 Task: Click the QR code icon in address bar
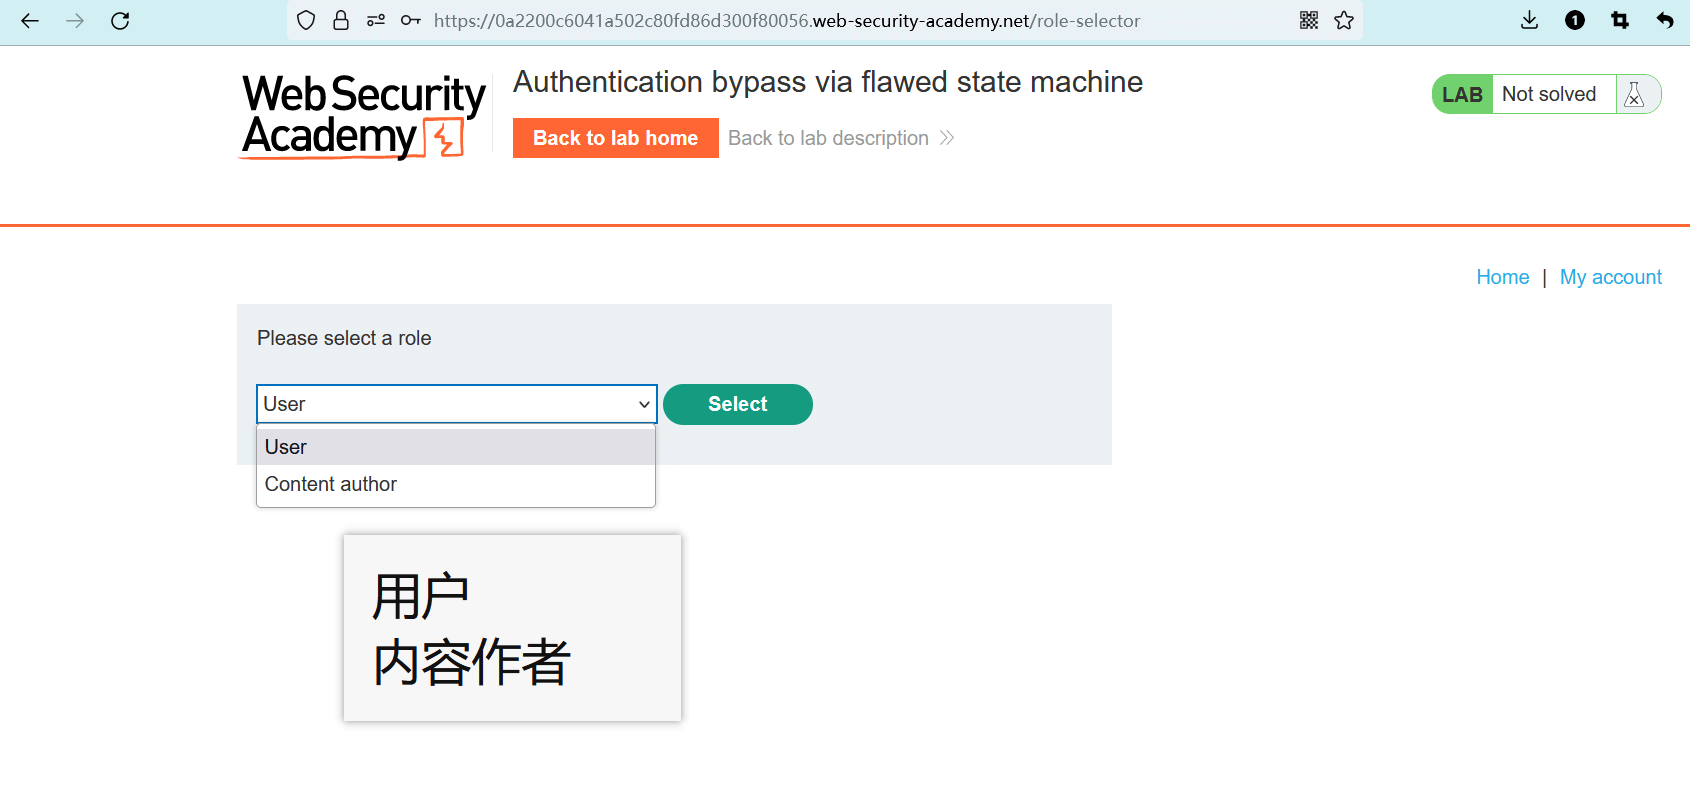(1308, 21)
